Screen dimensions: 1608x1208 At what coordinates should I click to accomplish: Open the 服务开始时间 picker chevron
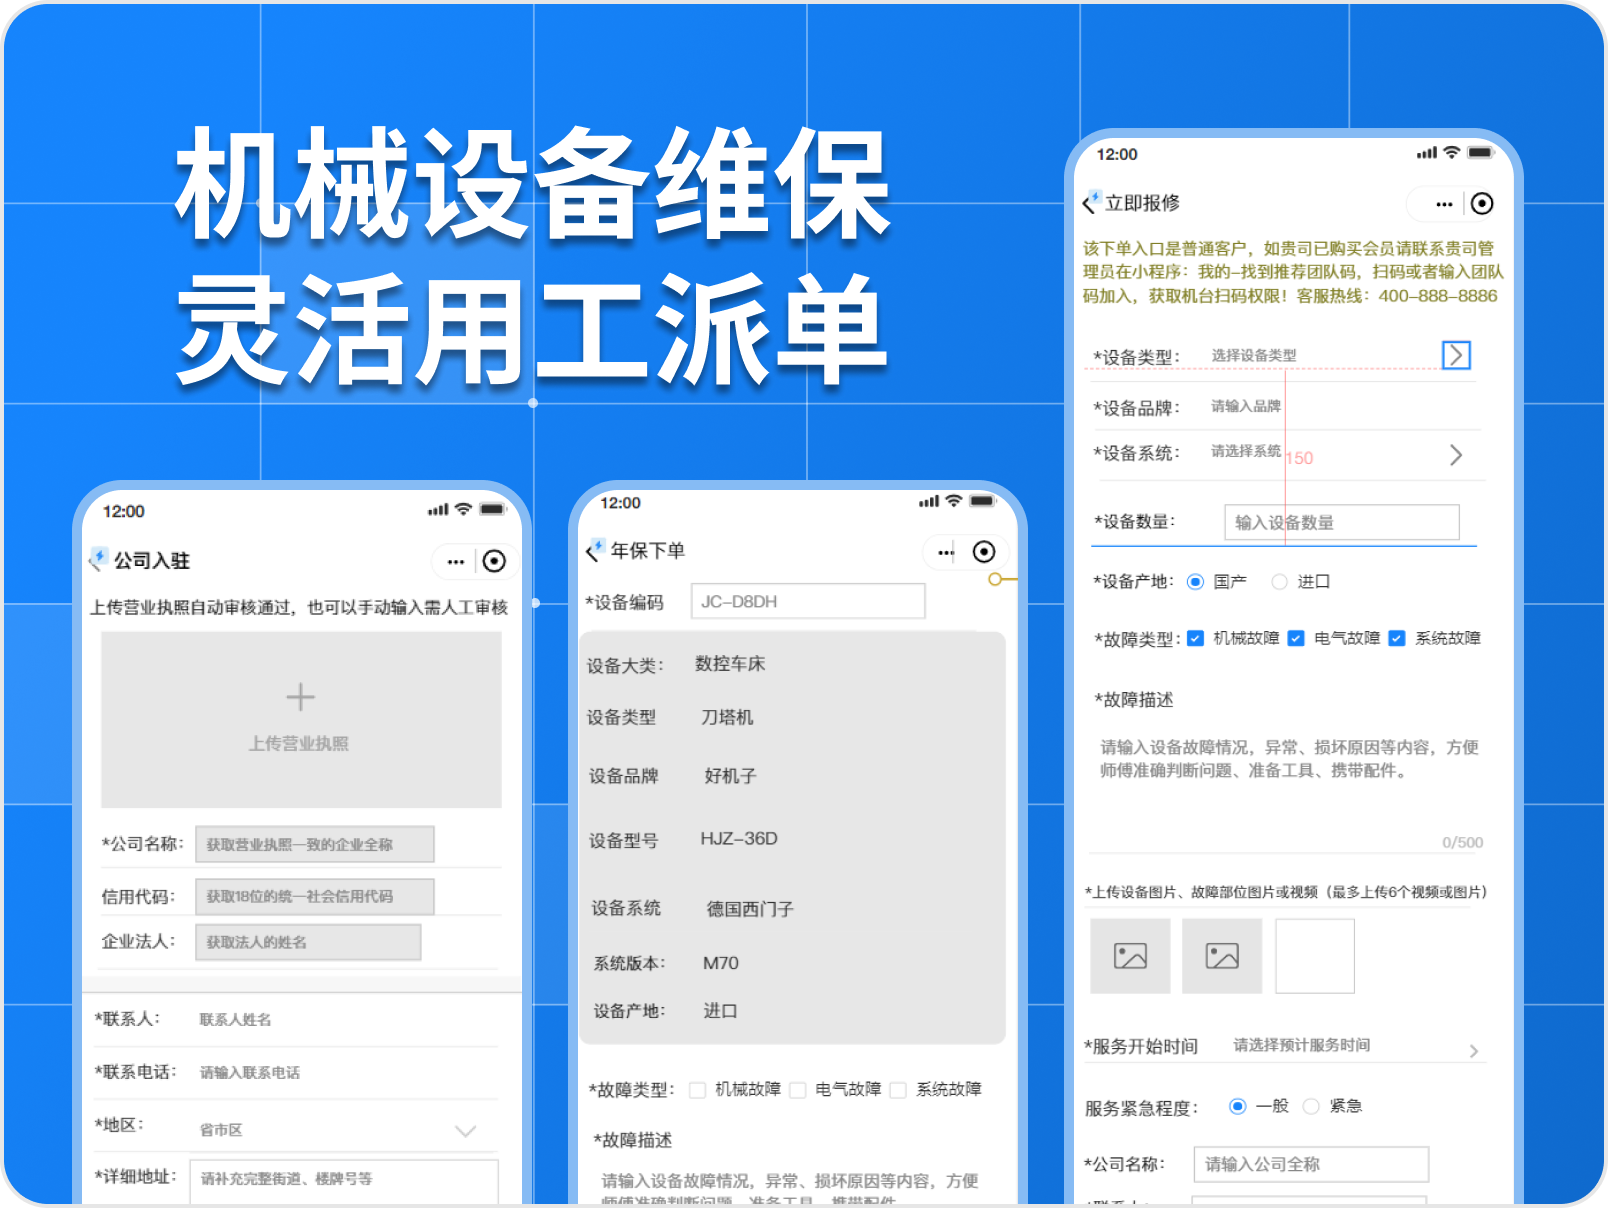point(1474,1051)
